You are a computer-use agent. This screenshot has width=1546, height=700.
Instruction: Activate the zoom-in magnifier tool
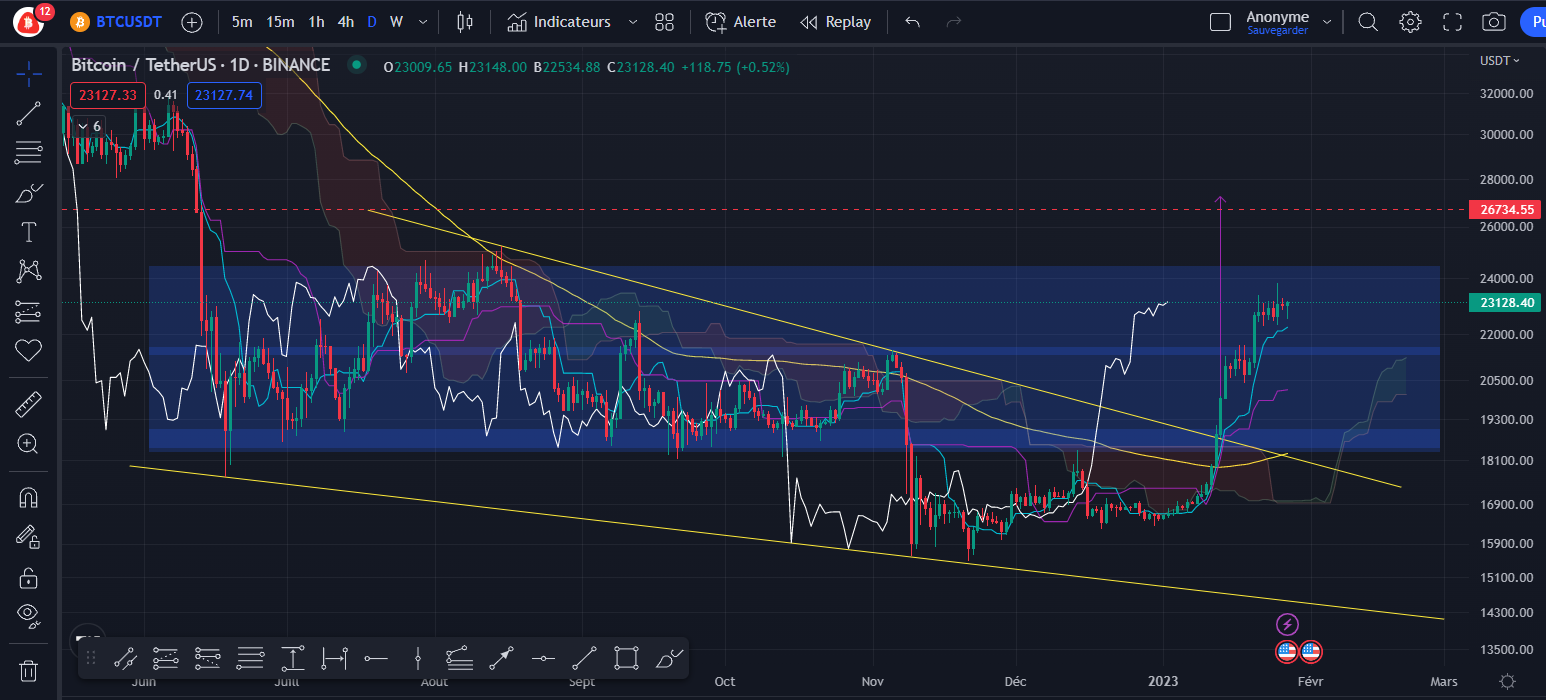click(x=28, y=444)
